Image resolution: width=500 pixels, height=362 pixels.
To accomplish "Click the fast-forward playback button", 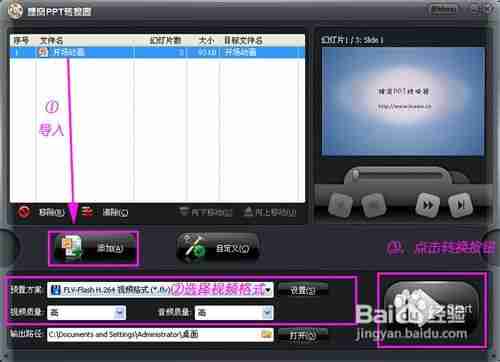I will (428, 204).
